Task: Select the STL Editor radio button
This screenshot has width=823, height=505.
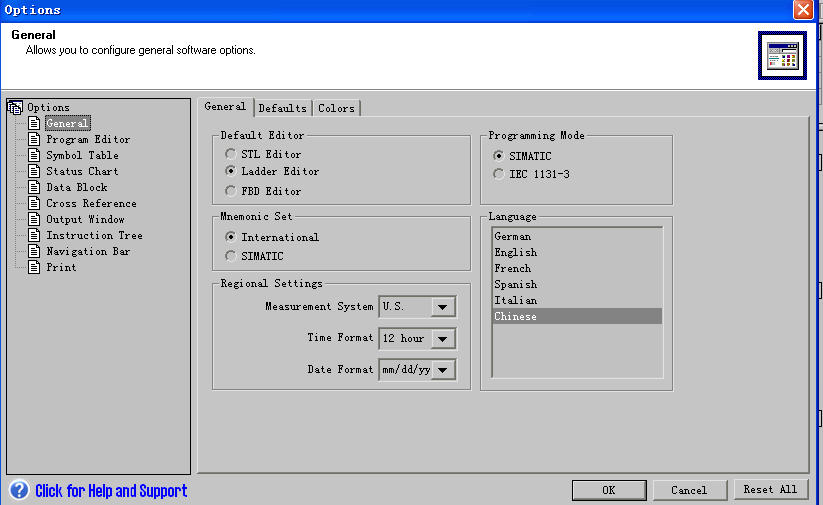Action: click(231, 155)
